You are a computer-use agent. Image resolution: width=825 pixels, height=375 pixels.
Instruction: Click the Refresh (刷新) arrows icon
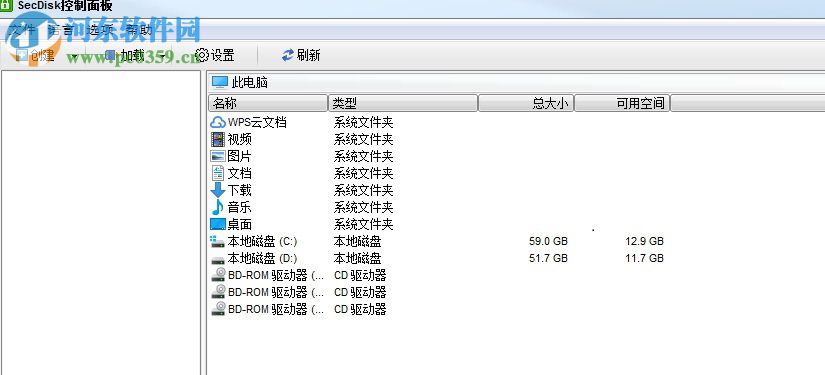point(288,55)
